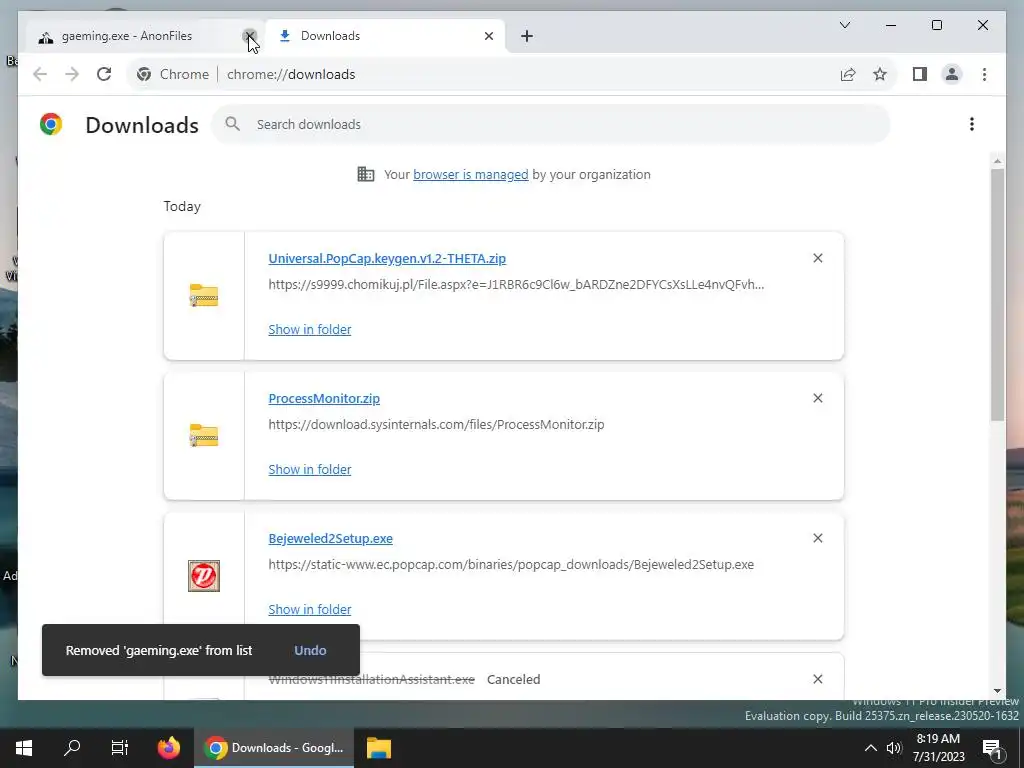
Task: Click the ProcessMonitor.zip folder icon
Action: pyautogui.click(x=204, y=436)
